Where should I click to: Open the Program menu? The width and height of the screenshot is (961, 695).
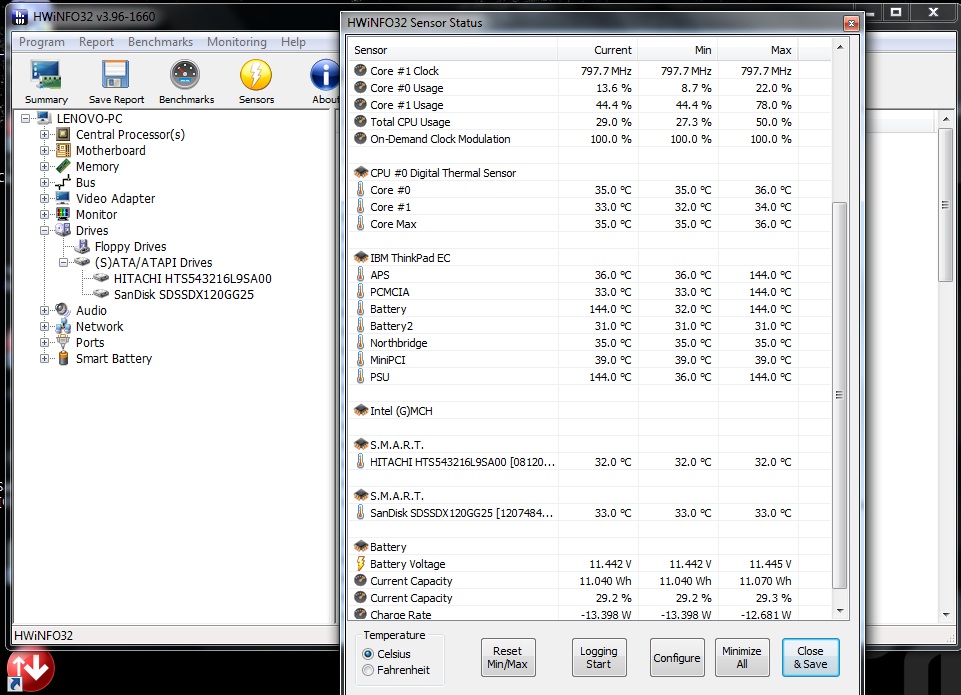pyautogui.click(x=42, y=42)
